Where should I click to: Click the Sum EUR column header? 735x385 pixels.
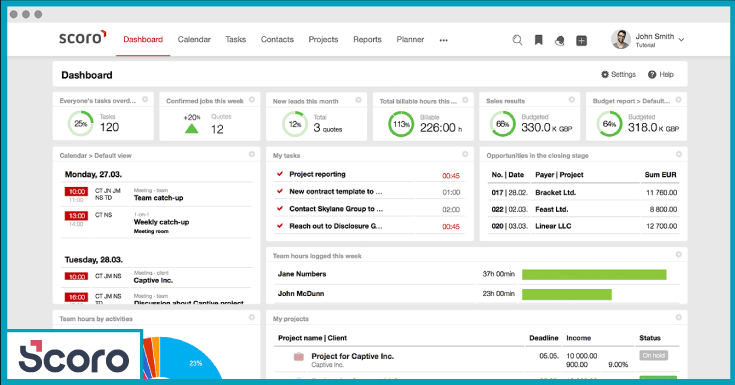[x=660, y=175]
